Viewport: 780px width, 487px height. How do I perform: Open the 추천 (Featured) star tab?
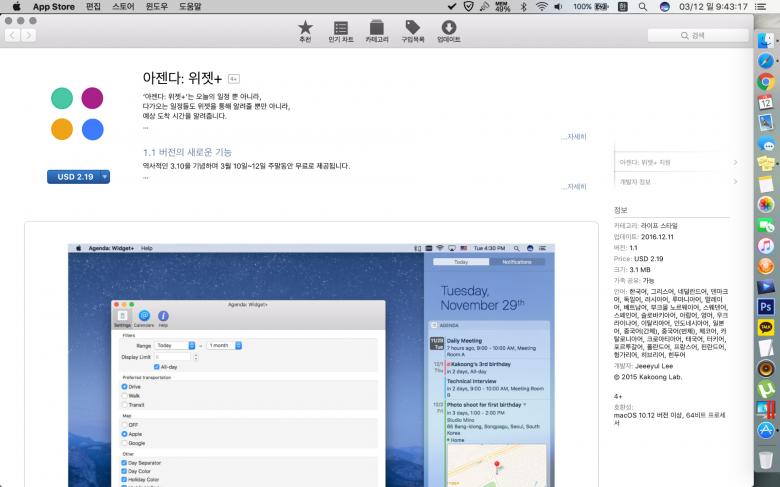pos(304,31)
